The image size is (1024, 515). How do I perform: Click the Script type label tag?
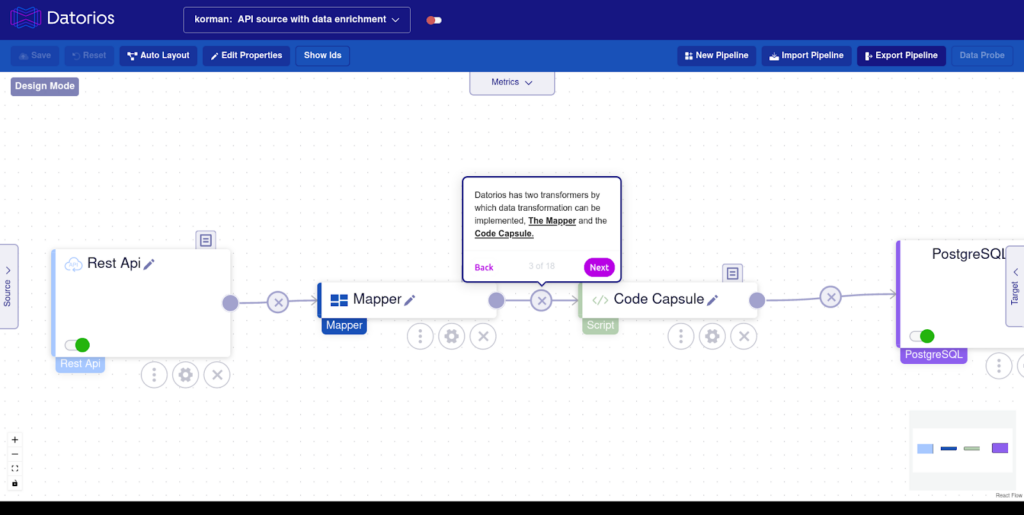600,326
